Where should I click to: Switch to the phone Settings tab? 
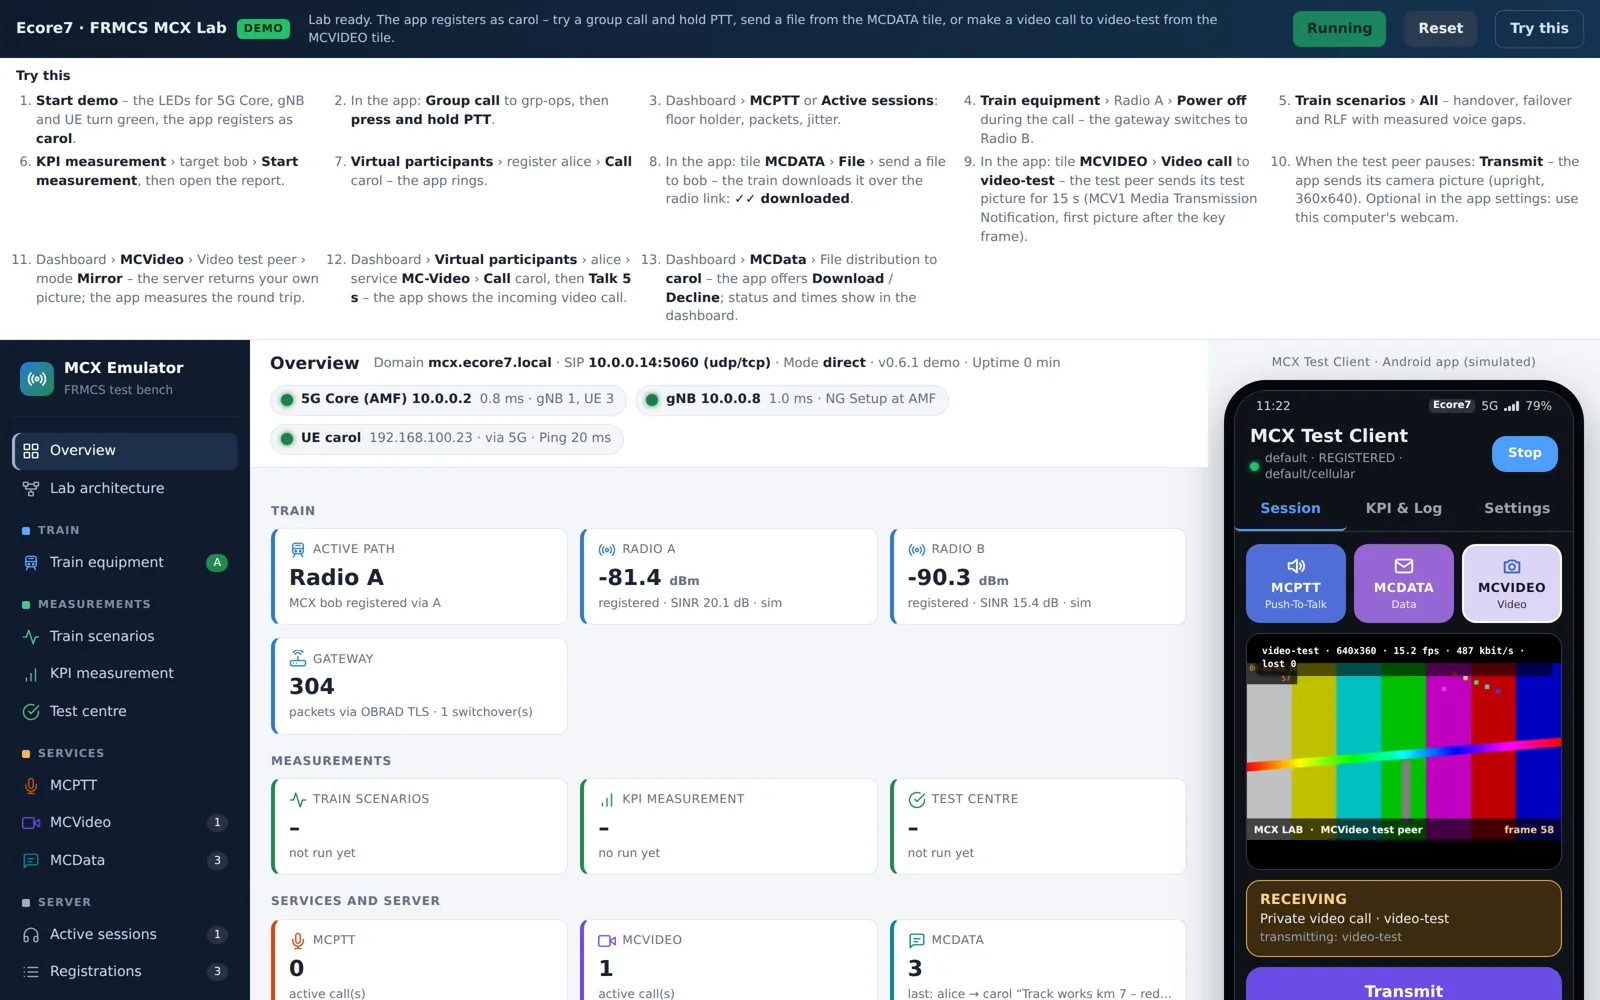[1516, 509]
